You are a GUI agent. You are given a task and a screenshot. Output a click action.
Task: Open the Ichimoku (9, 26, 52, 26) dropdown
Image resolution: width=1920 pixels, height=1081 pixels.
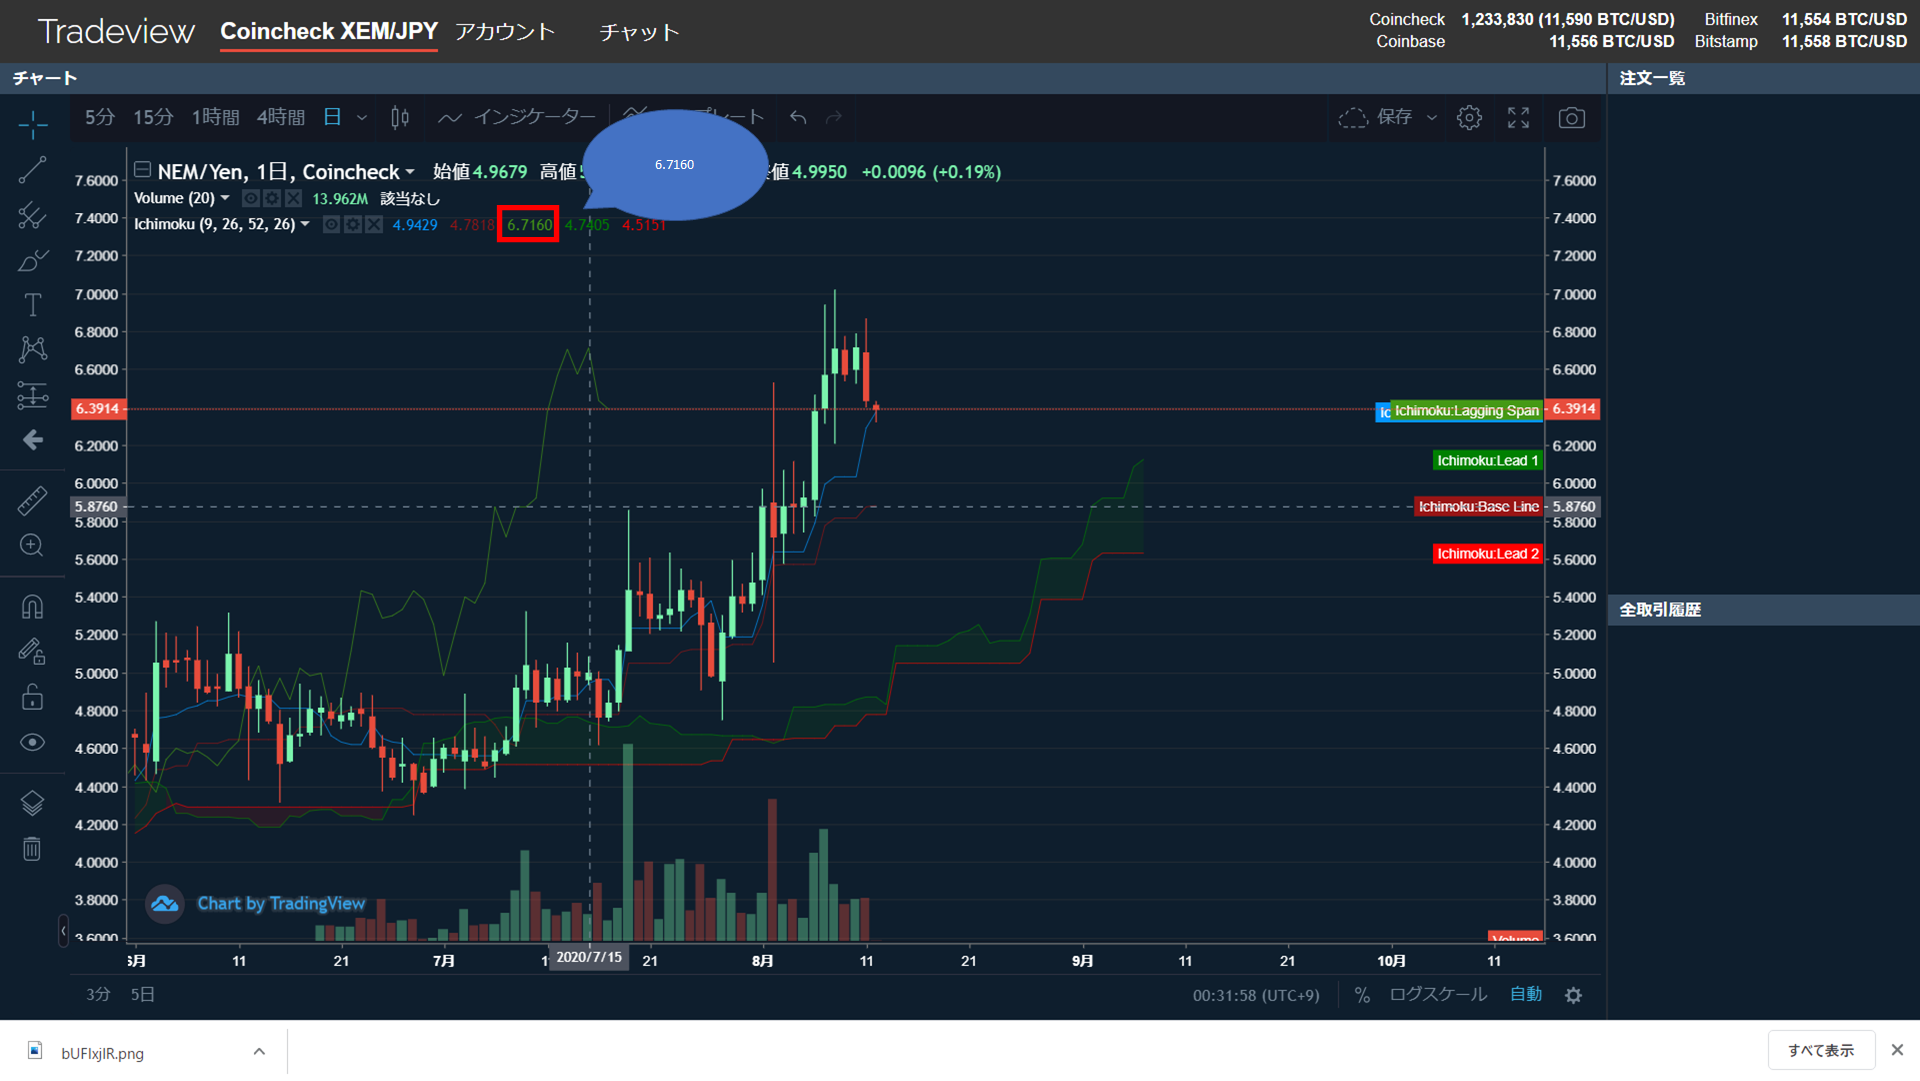point(305,224)
